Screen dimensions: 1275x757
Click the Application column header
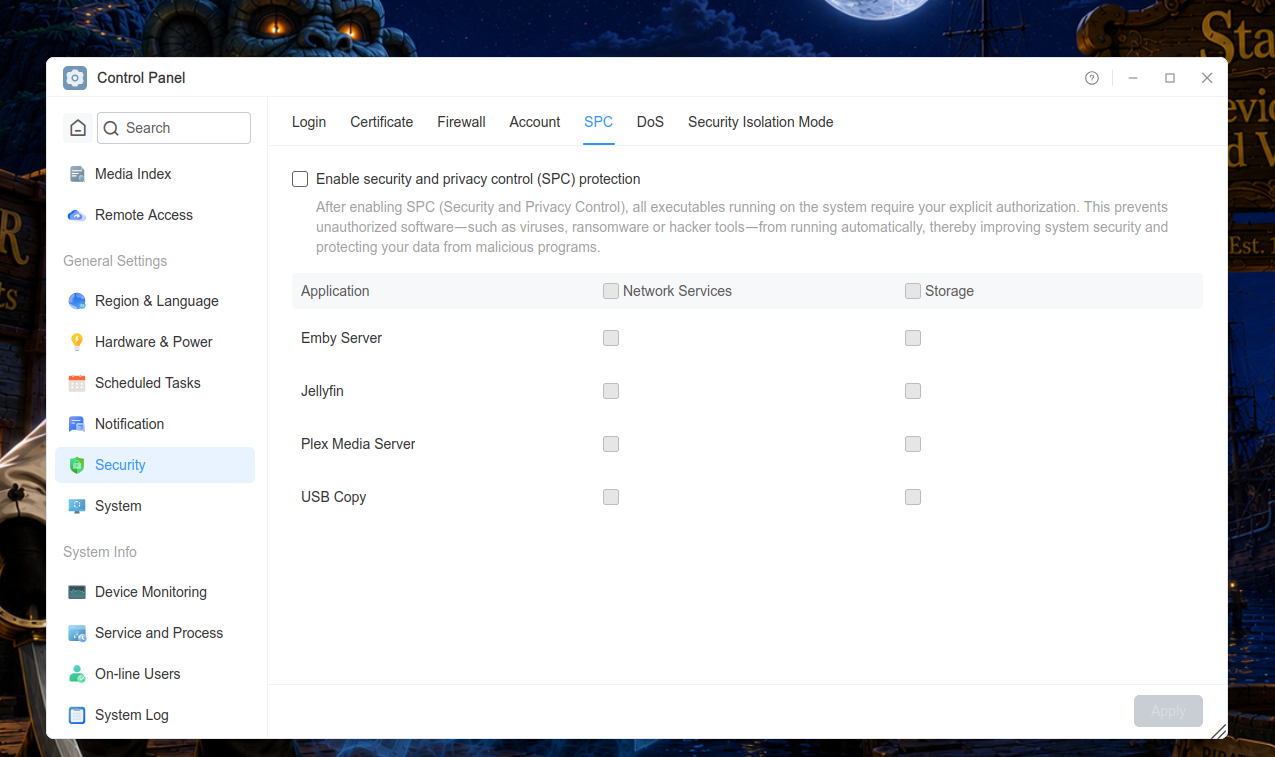click(x=335, y=291)
